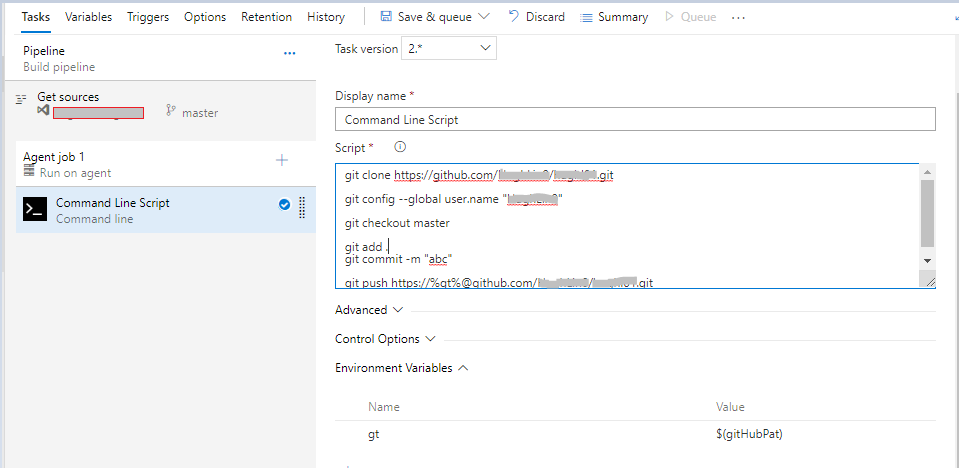Open the Pipeline ellipsis menu

pyautogui.click(x=290, y=53)
